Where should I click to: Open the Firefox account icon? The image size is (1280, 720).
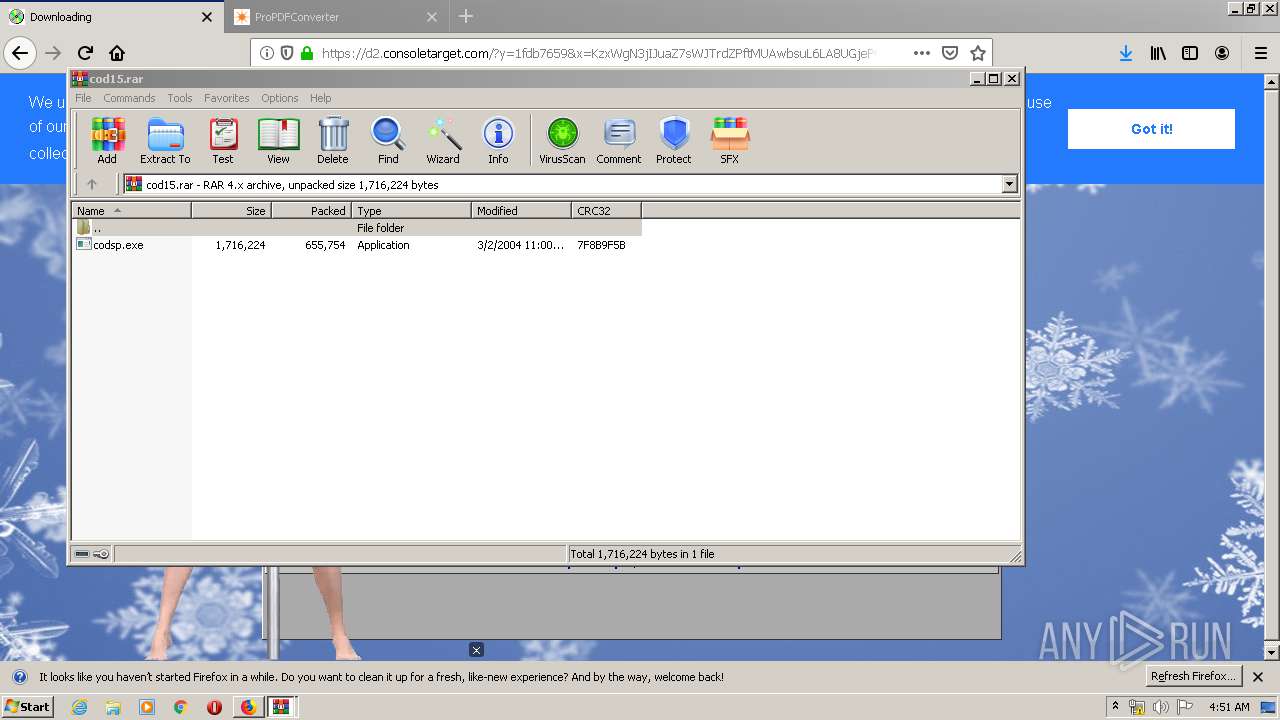[x=1222, y=53]
